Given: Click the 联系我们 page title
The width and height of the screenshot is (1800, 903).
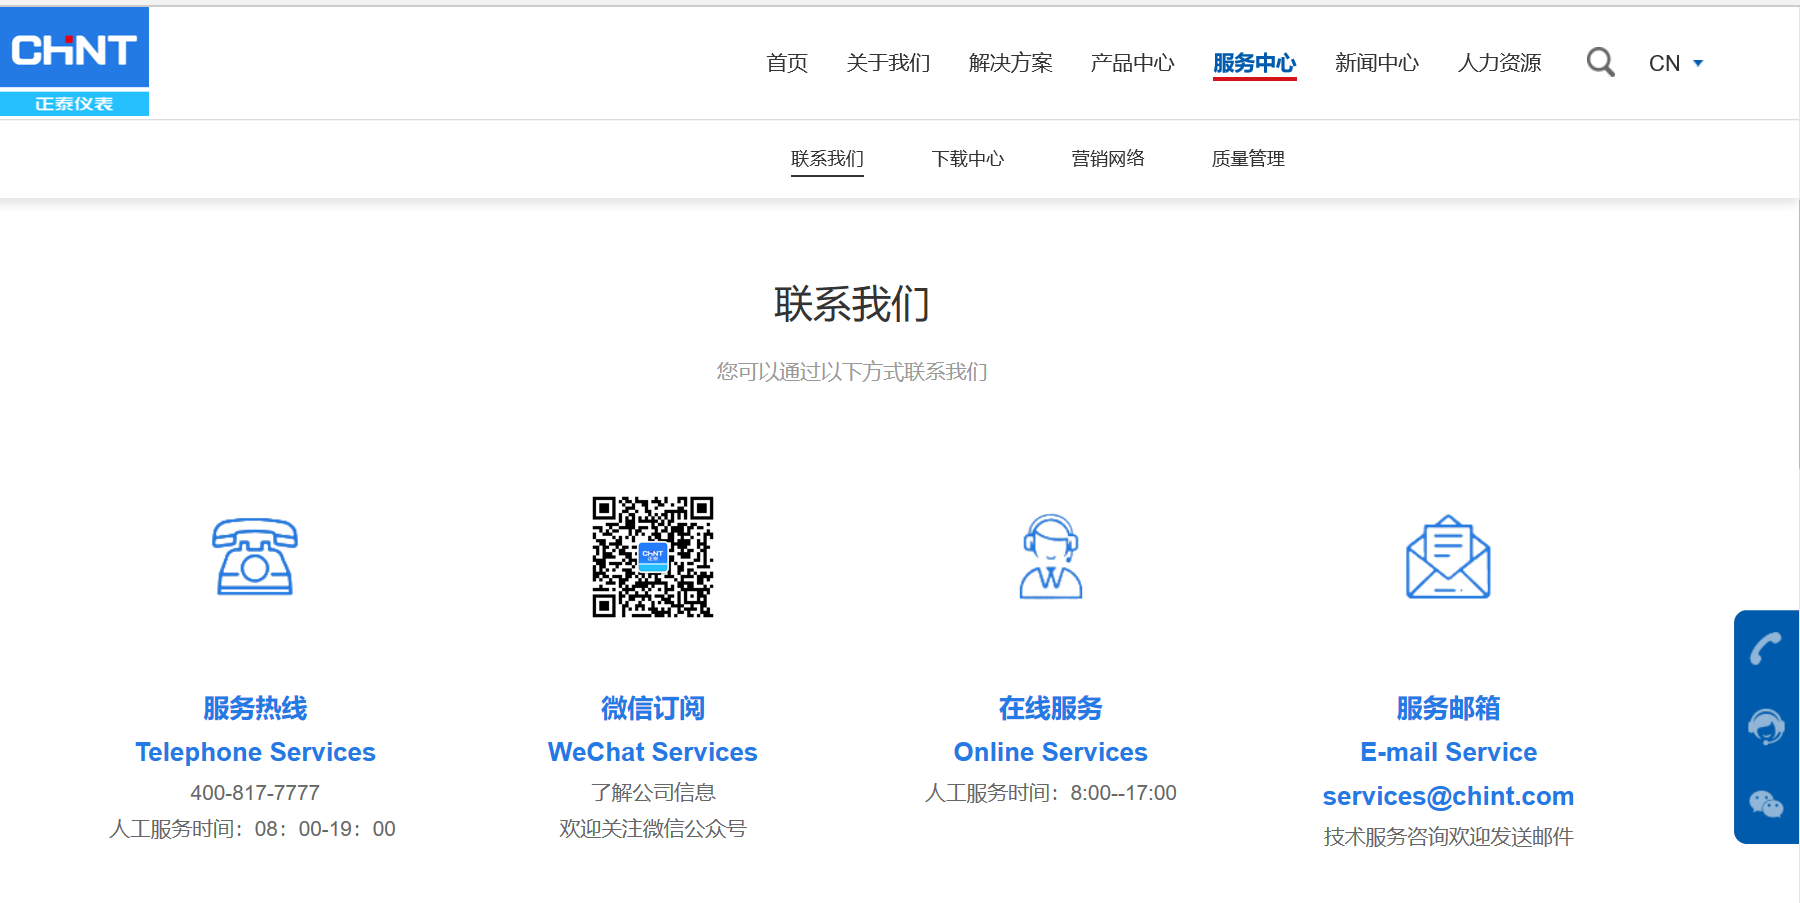Looking at the screenshot, I should [852, 304].
